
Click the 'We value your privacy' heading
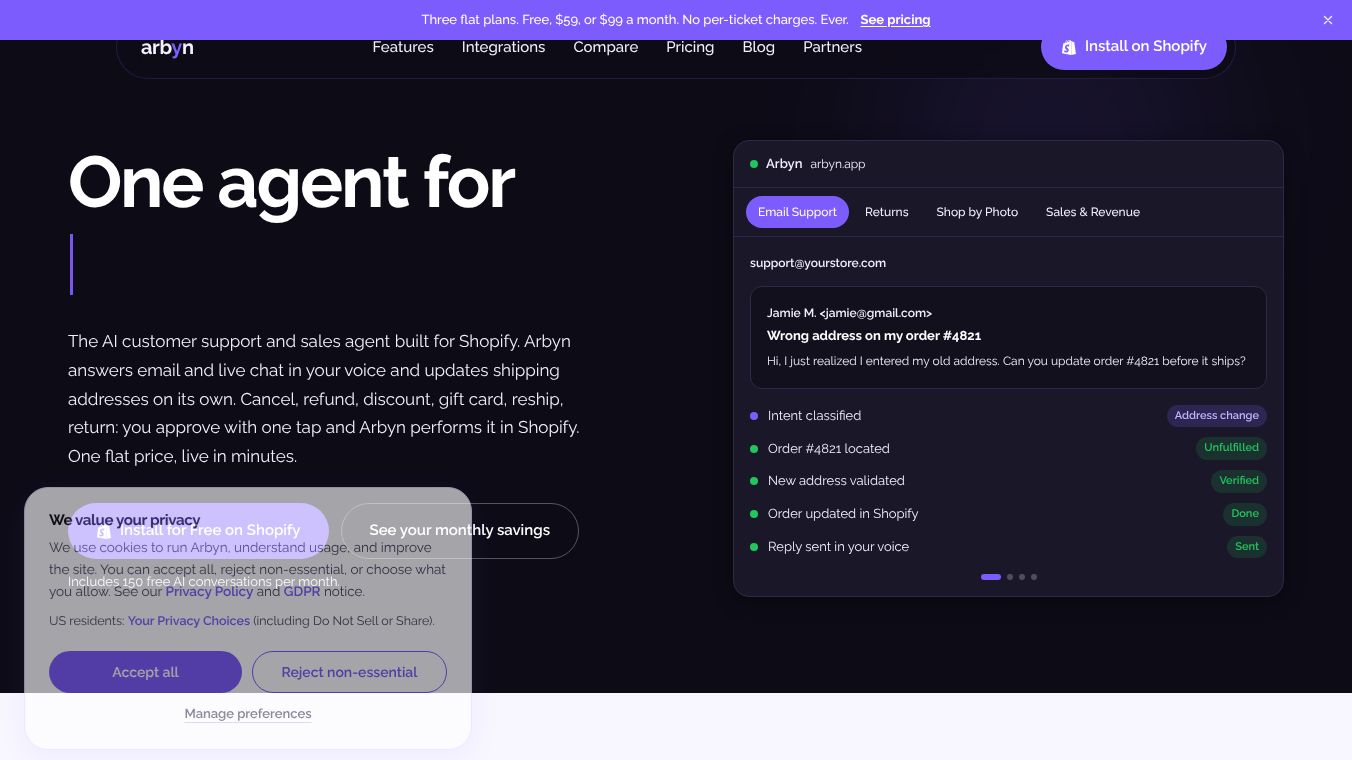pyautogui.click(x=125, y=520)
